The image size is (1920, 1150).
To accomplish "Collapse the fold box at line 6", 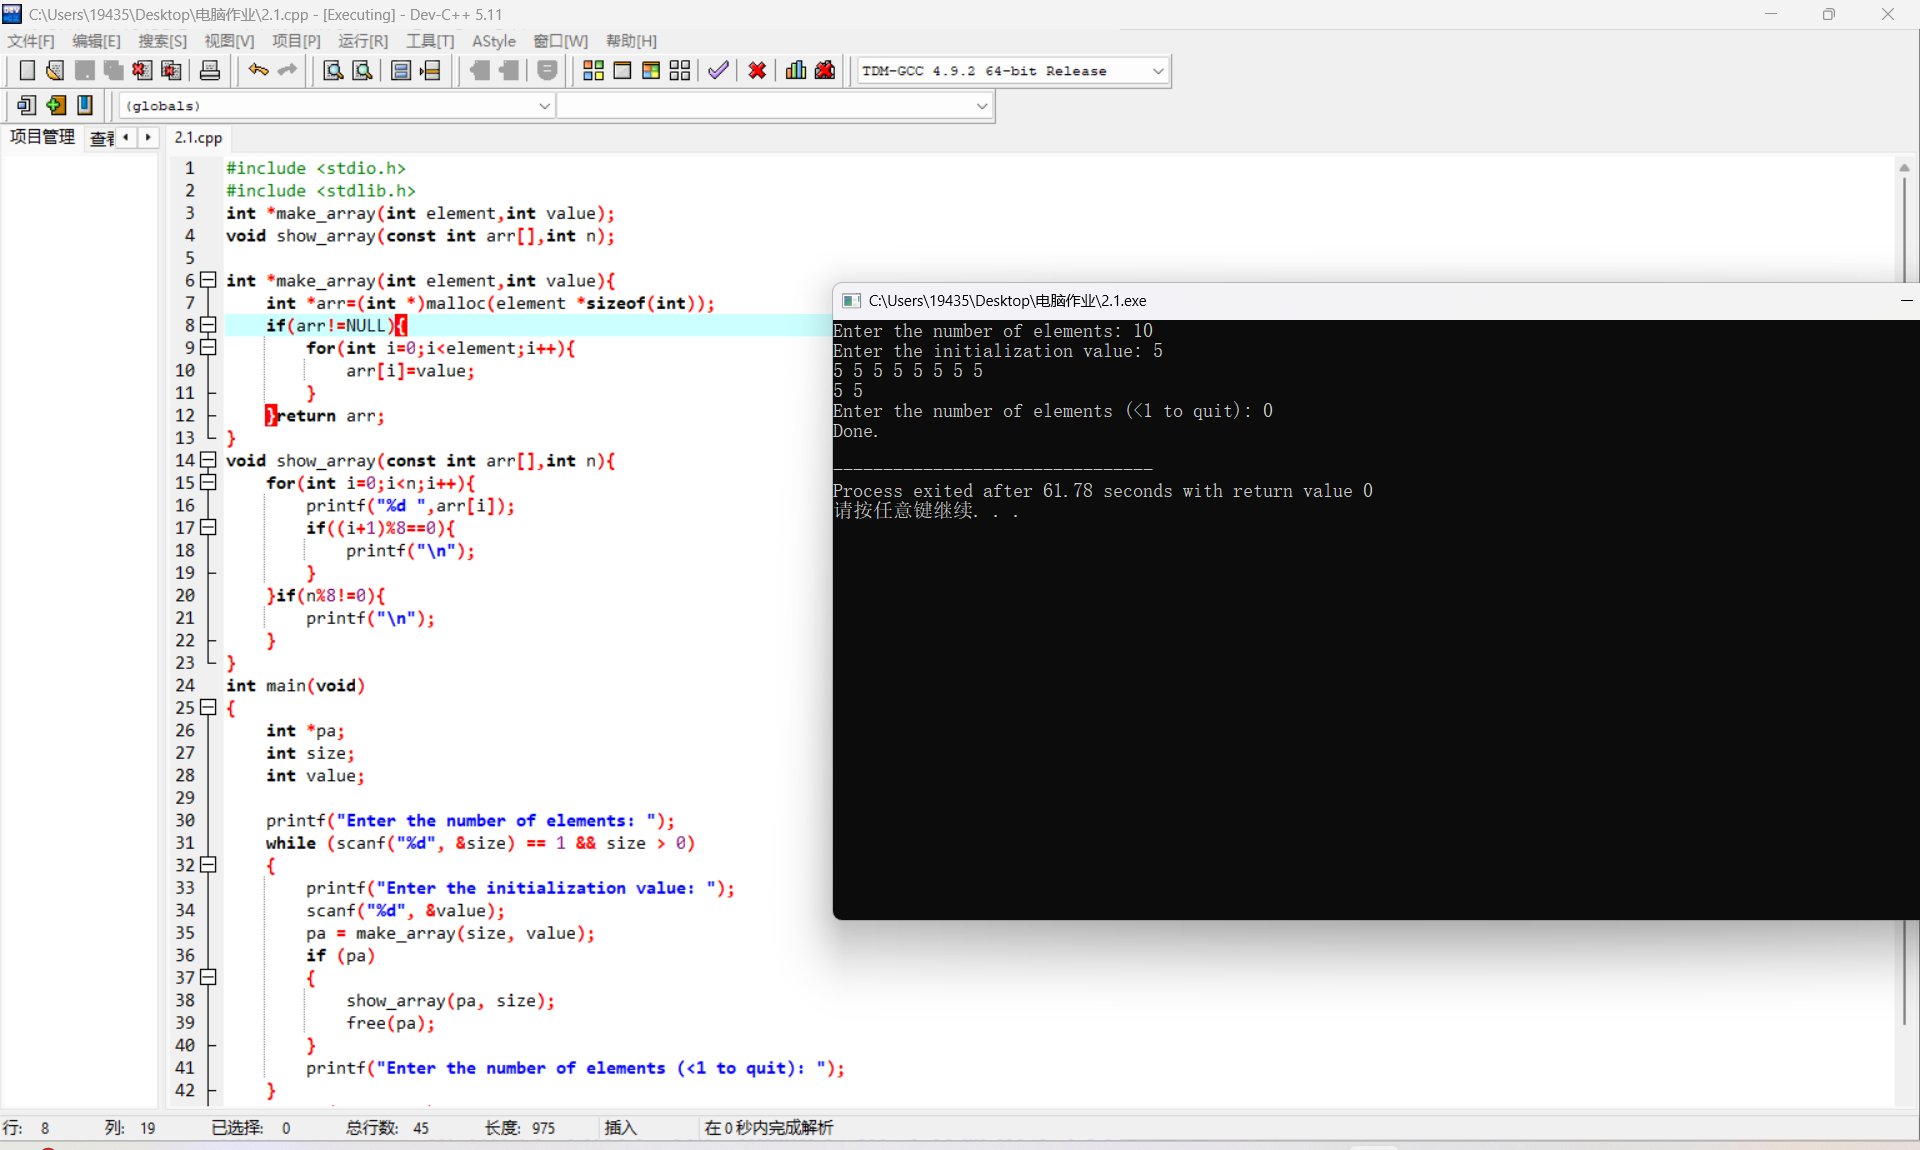I will click(x=208, y=280).
